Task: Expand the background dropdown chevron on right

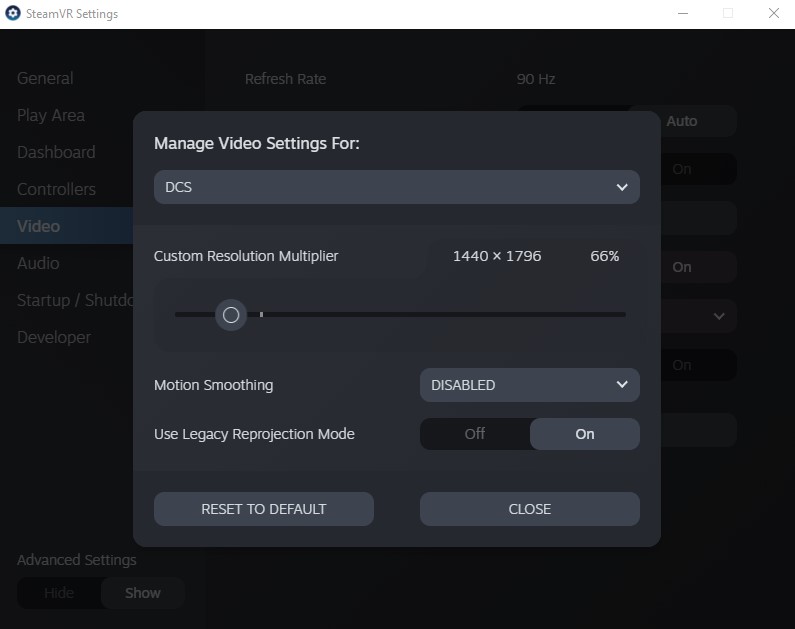Action: (x=719, y=316)
